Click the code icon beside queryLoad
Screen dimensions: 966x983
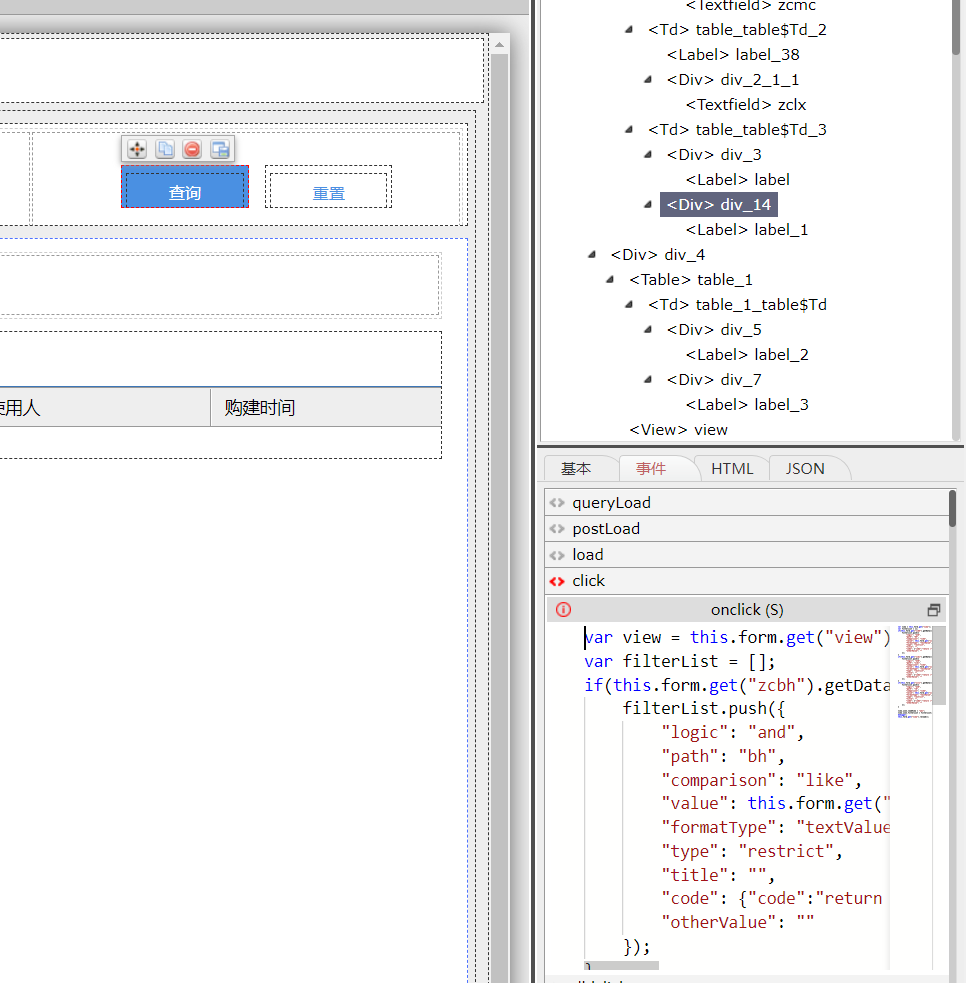tap(557, 503)
